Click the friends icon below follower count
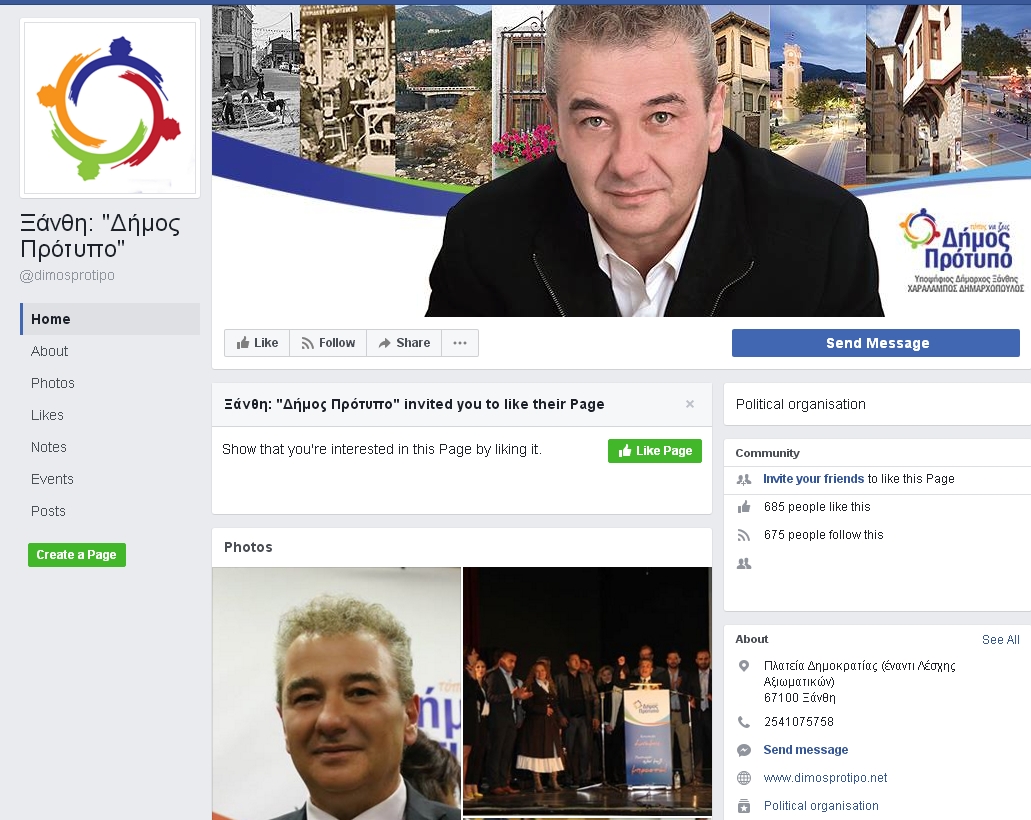 pyautogui.click(x=744, y=564)
